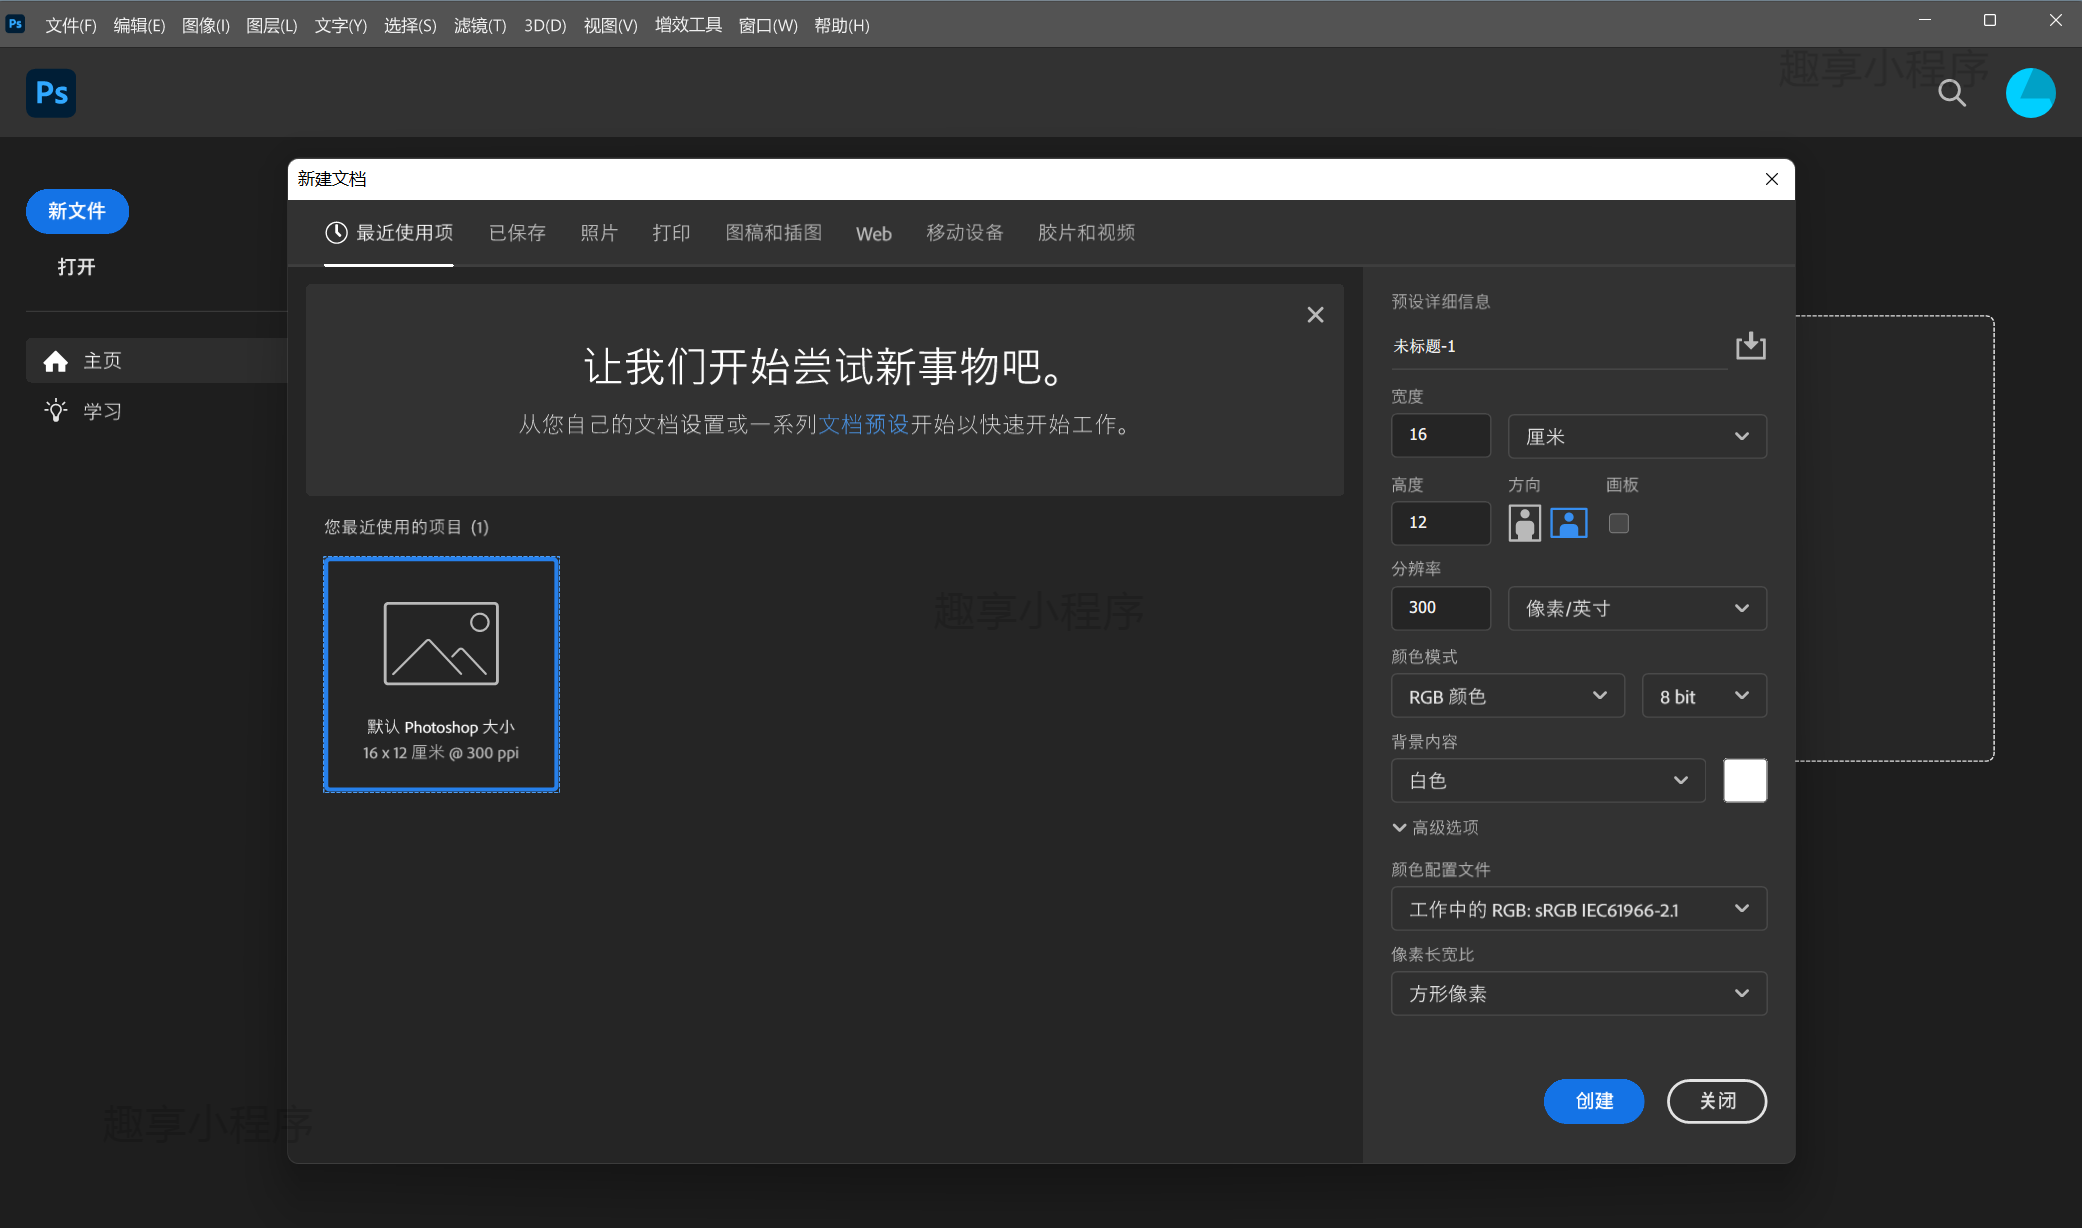This screenshot has width=2082, height=1228.
Task: Select the 最近使用项 tab
Action: (389, 233)
